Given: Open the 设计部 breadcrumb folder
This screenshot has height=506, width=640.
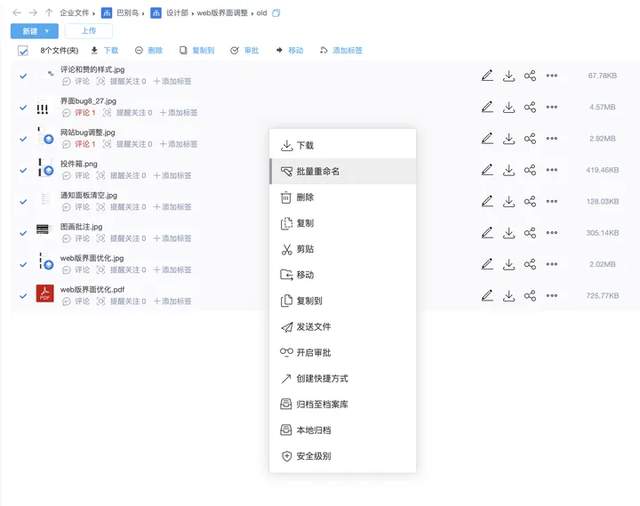Looking at the screenshot, I should (177, 13).
